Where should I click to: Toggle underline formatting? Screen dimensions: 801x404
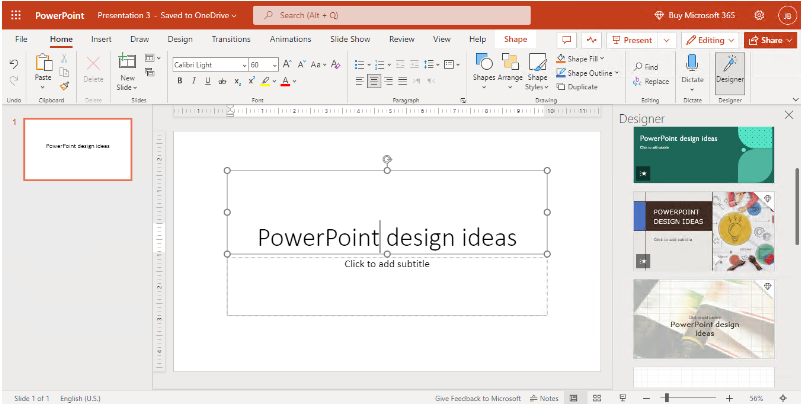tap(207, 81)
